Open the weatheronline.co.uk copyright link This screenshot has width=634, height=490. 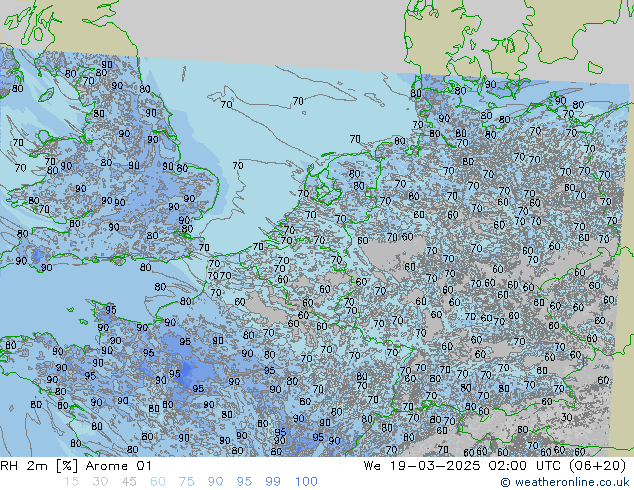[x=564, y=482]
